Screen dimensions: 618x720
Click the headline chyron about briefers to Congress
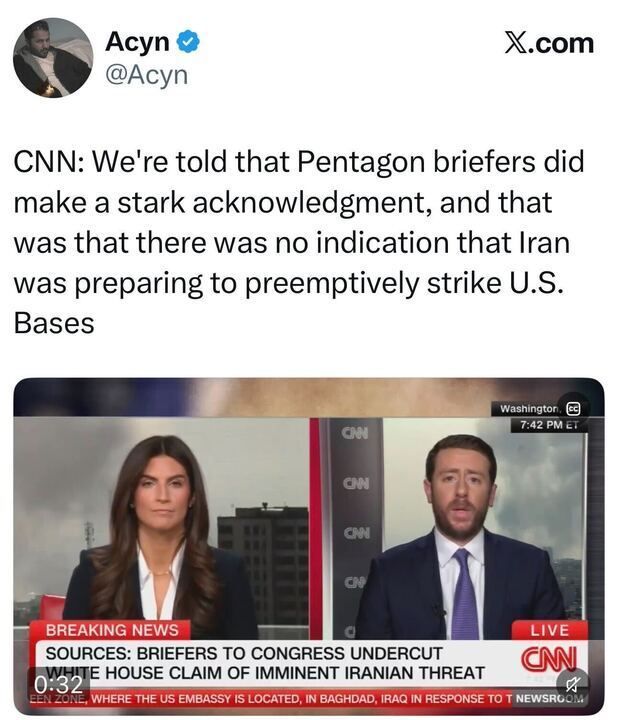(x=265, y=663)
